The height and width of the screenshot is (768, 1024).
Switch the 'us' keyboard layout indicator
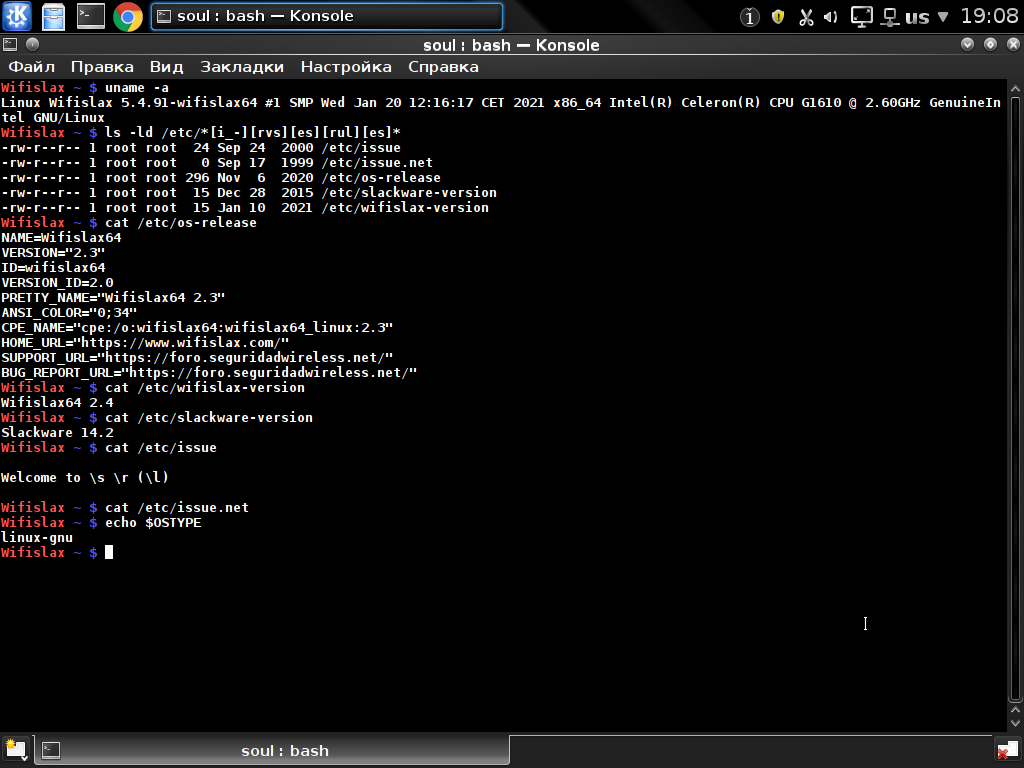tap(917, 17)
